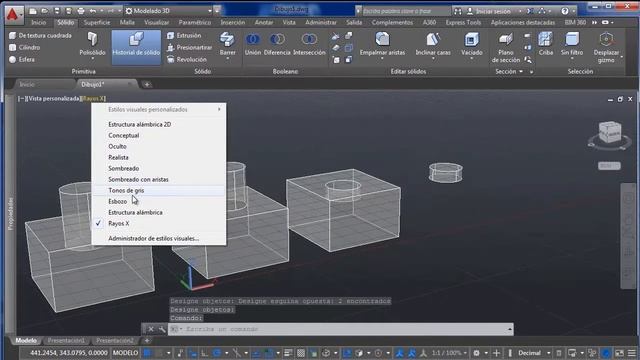Toggle MODELO space button in status bar
Image resolution: width=640 pixels, height=360 pixels.
pyautogui.click(x=125, y=353)
